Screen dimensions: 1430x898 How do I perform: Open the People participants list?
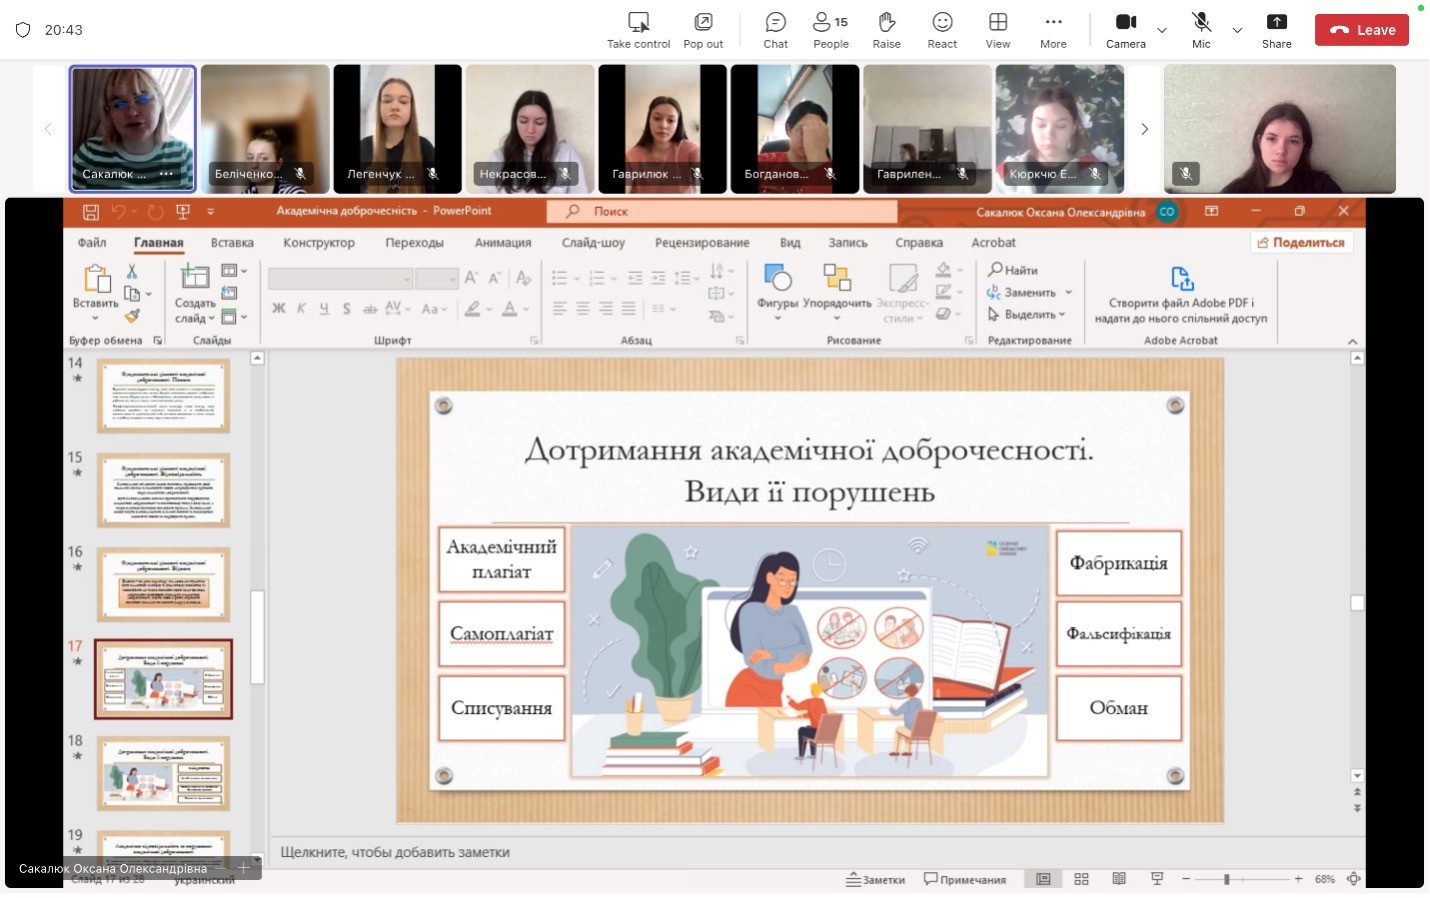coord(830,30)
